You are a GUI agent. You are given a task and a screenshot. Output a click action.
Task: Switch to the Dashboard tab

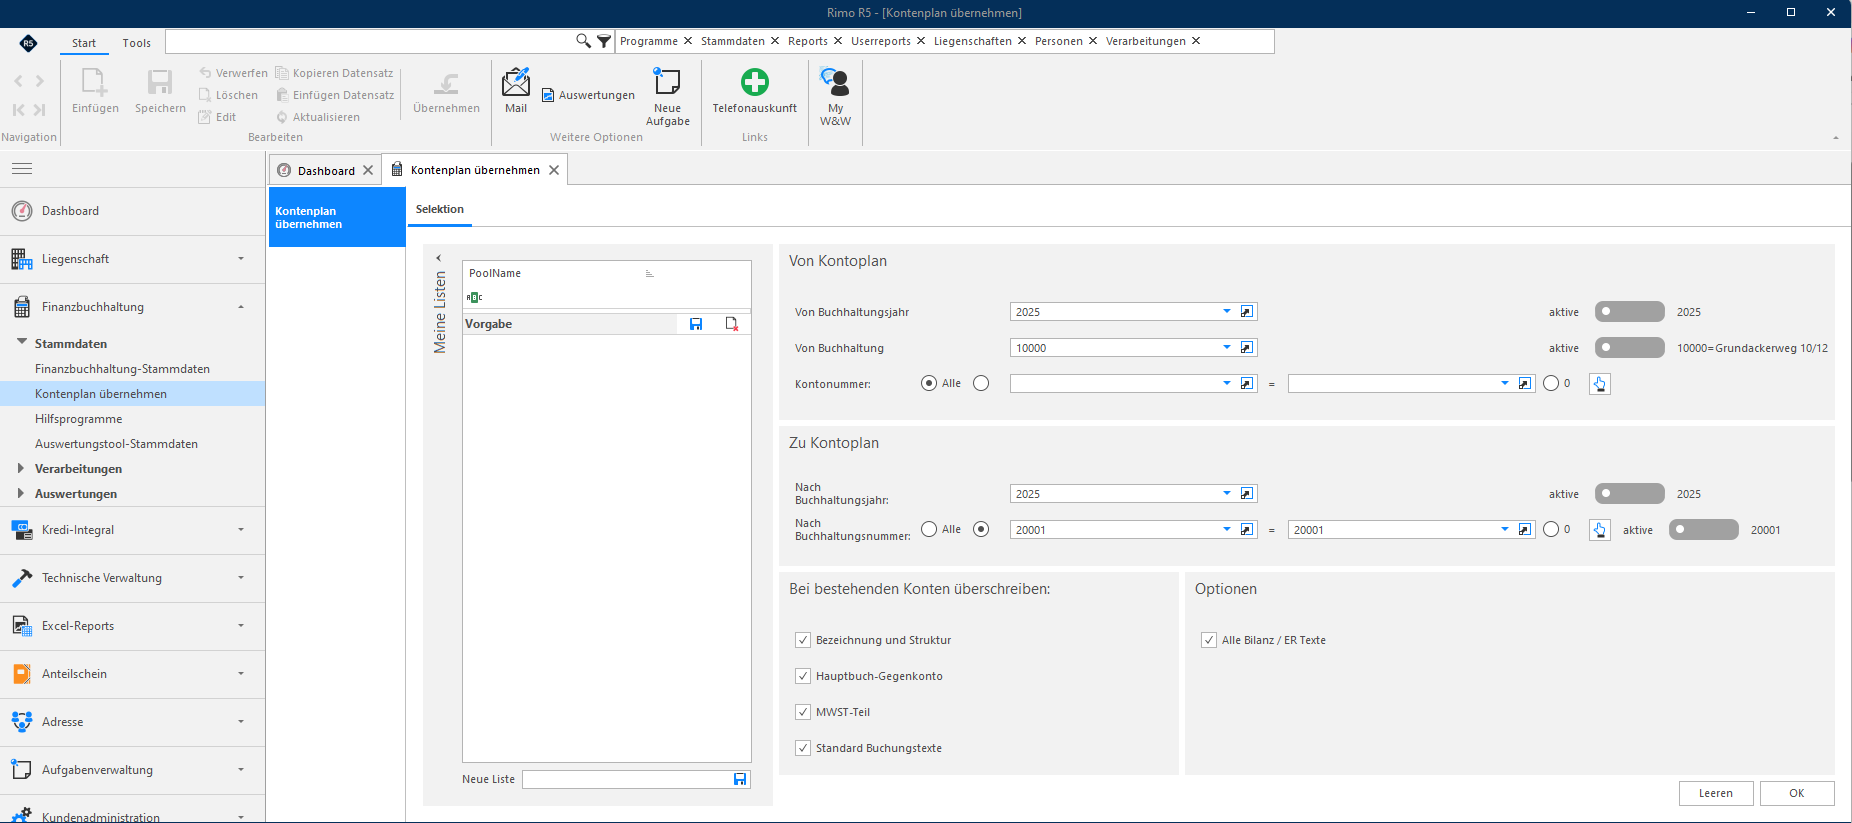pos(326,171)
